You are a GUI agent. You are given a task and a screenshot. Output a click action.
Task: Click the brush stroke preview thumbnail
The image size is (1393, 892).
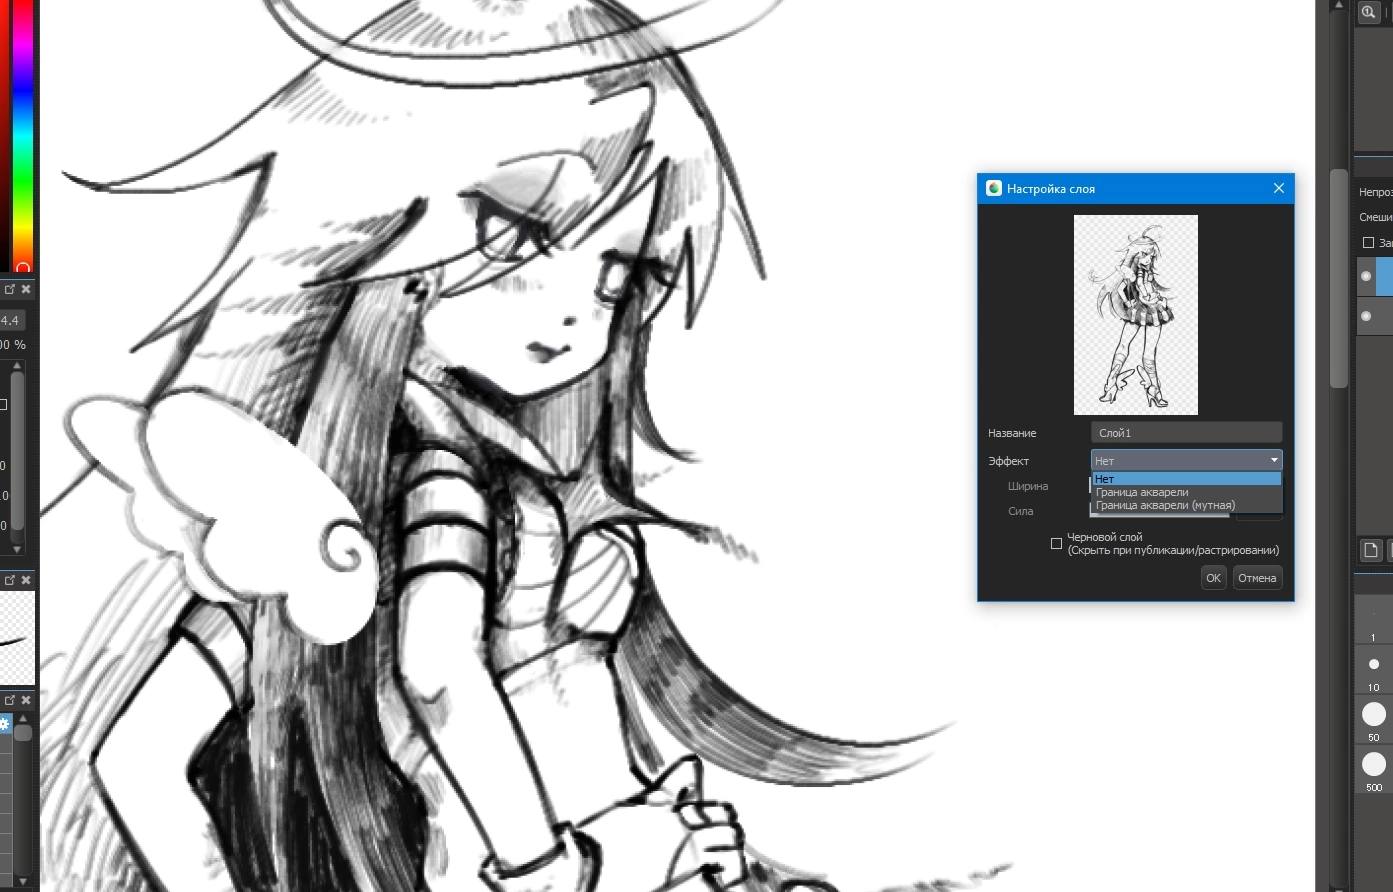click(x=17, y=638)
